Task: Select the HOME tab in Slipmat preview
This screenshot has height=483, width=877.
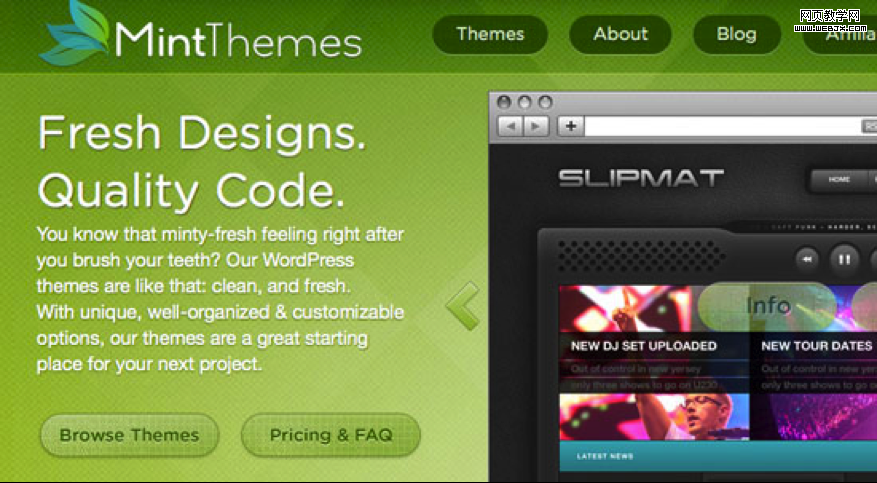Action: pyautogui.click(x=839, y=179)
